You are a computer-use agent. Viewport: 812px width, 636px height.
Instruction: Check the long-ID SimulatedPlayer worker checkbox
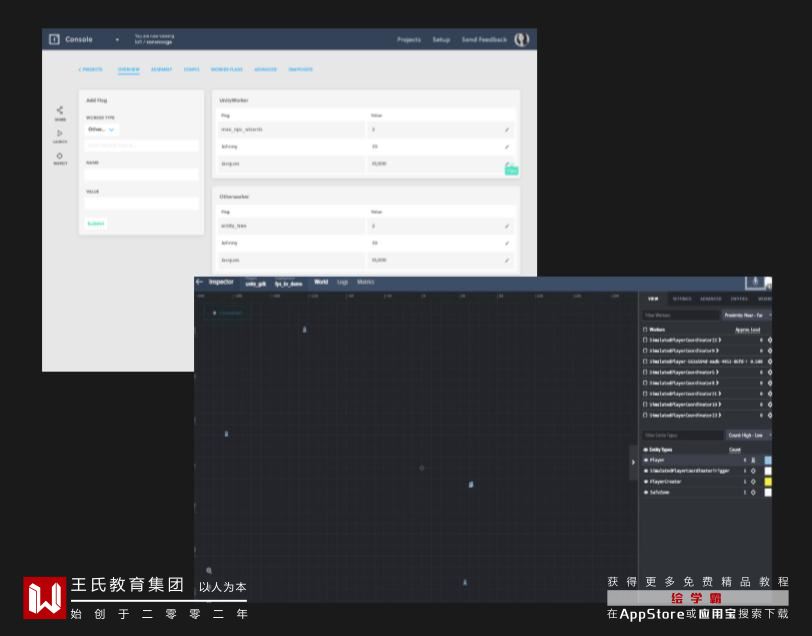click(645, 362)
